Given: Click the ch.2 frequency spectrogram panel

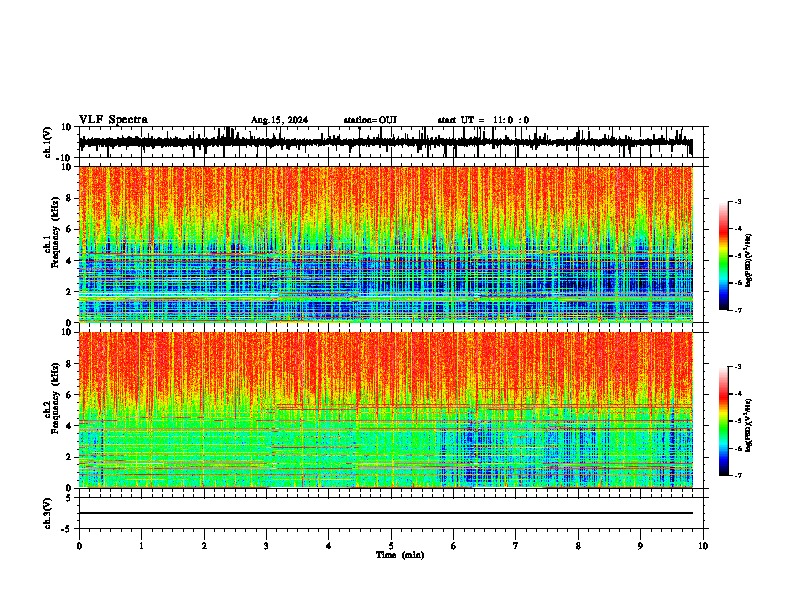Looking at the screenshot, I should [386, 410].
